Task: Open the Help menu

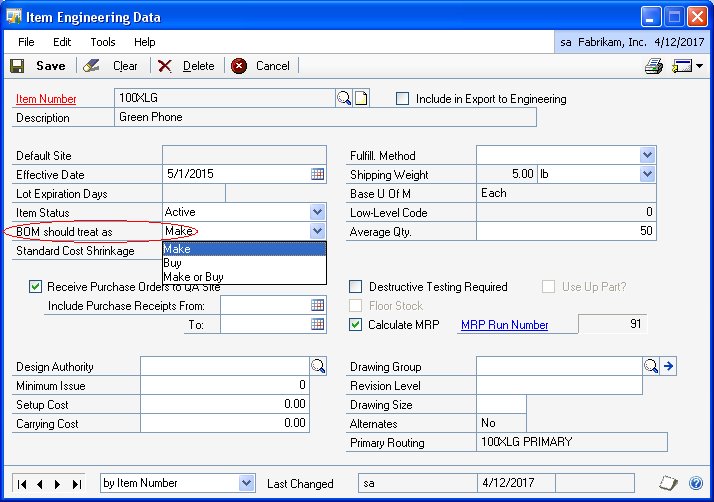Action: [144, 42]
